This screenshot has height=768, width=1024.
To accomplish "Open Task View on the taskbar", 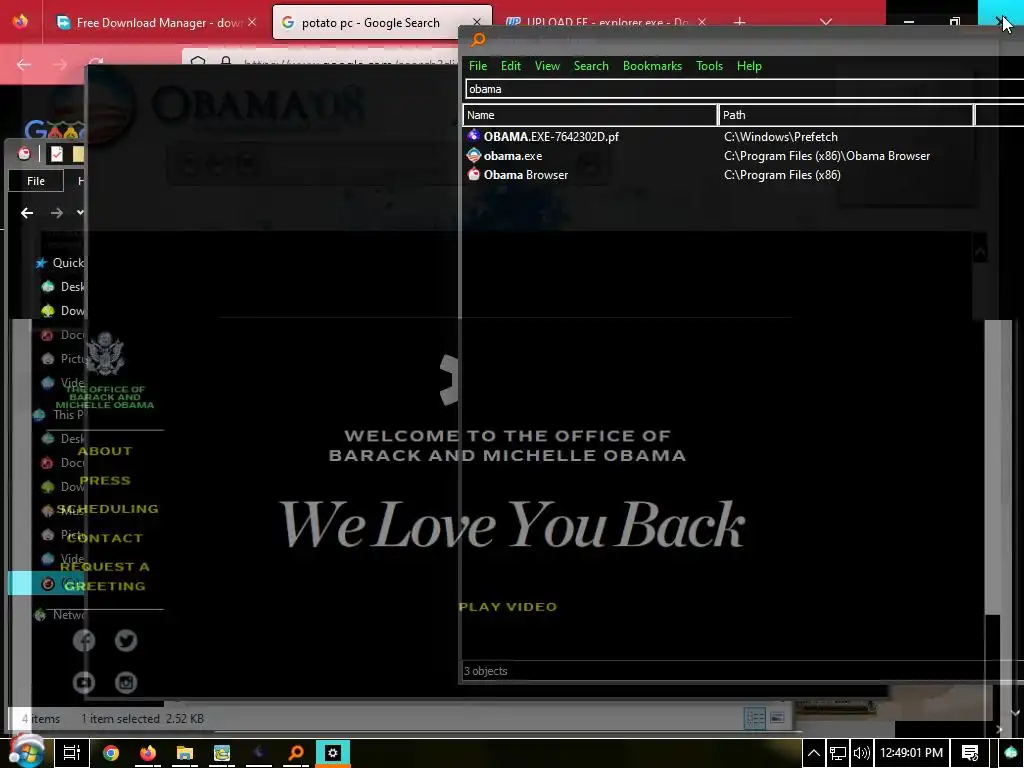I will [x=71, y=753].
